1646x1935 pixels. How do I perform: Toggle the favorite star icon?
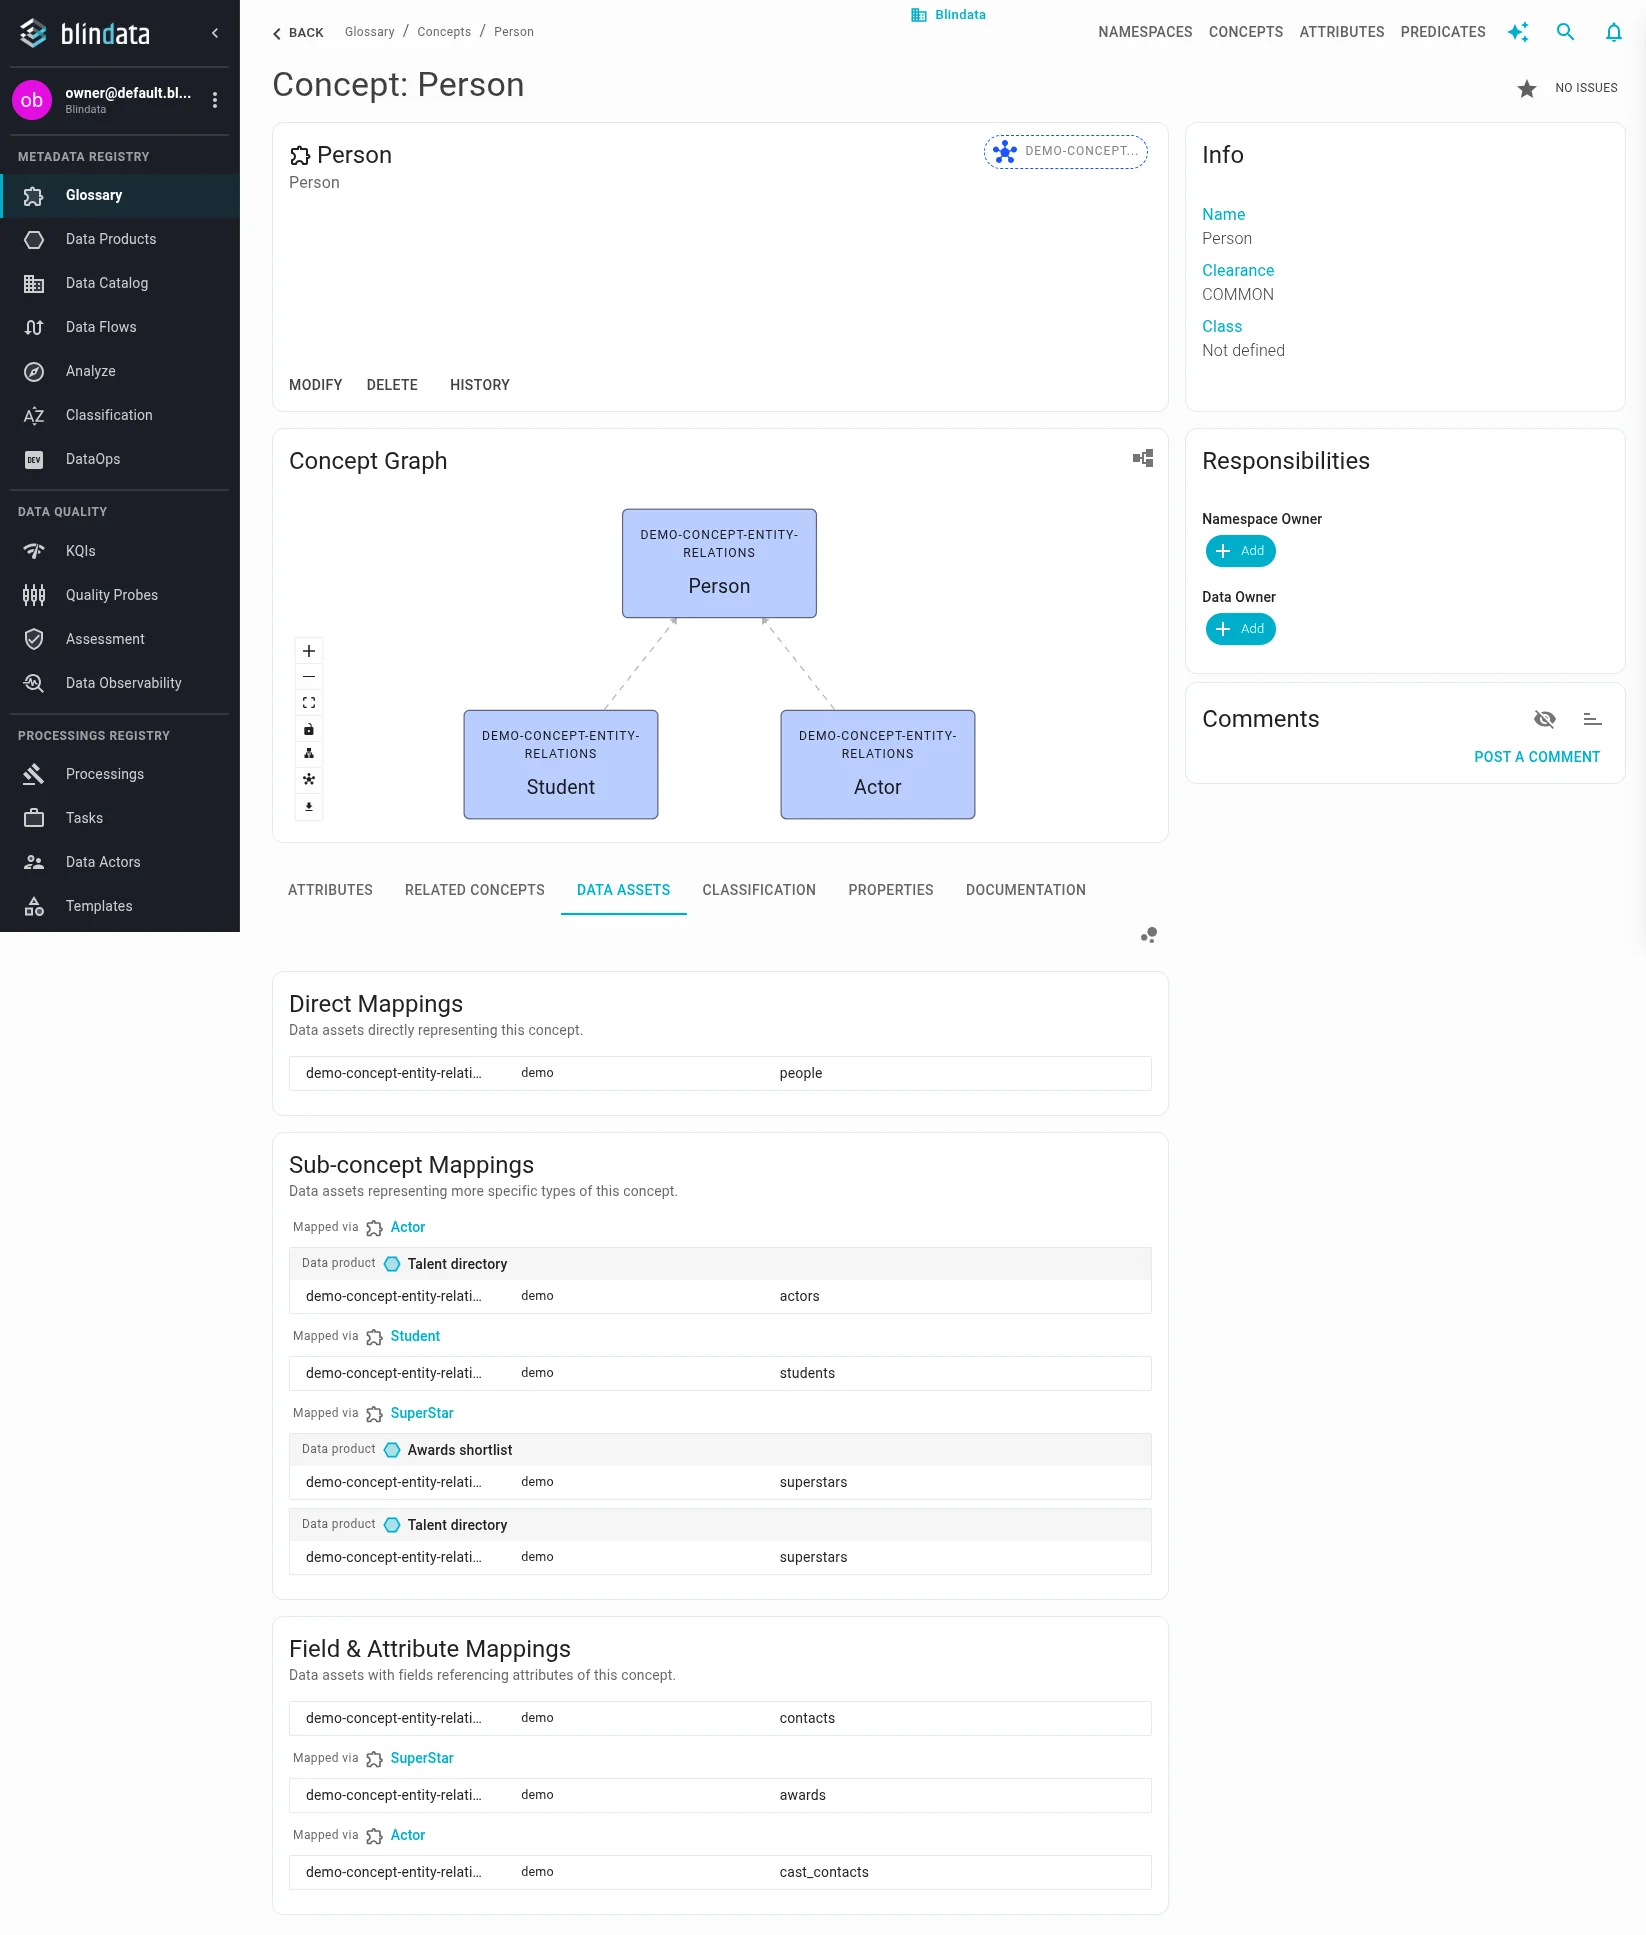click(x=1527, y=89)
